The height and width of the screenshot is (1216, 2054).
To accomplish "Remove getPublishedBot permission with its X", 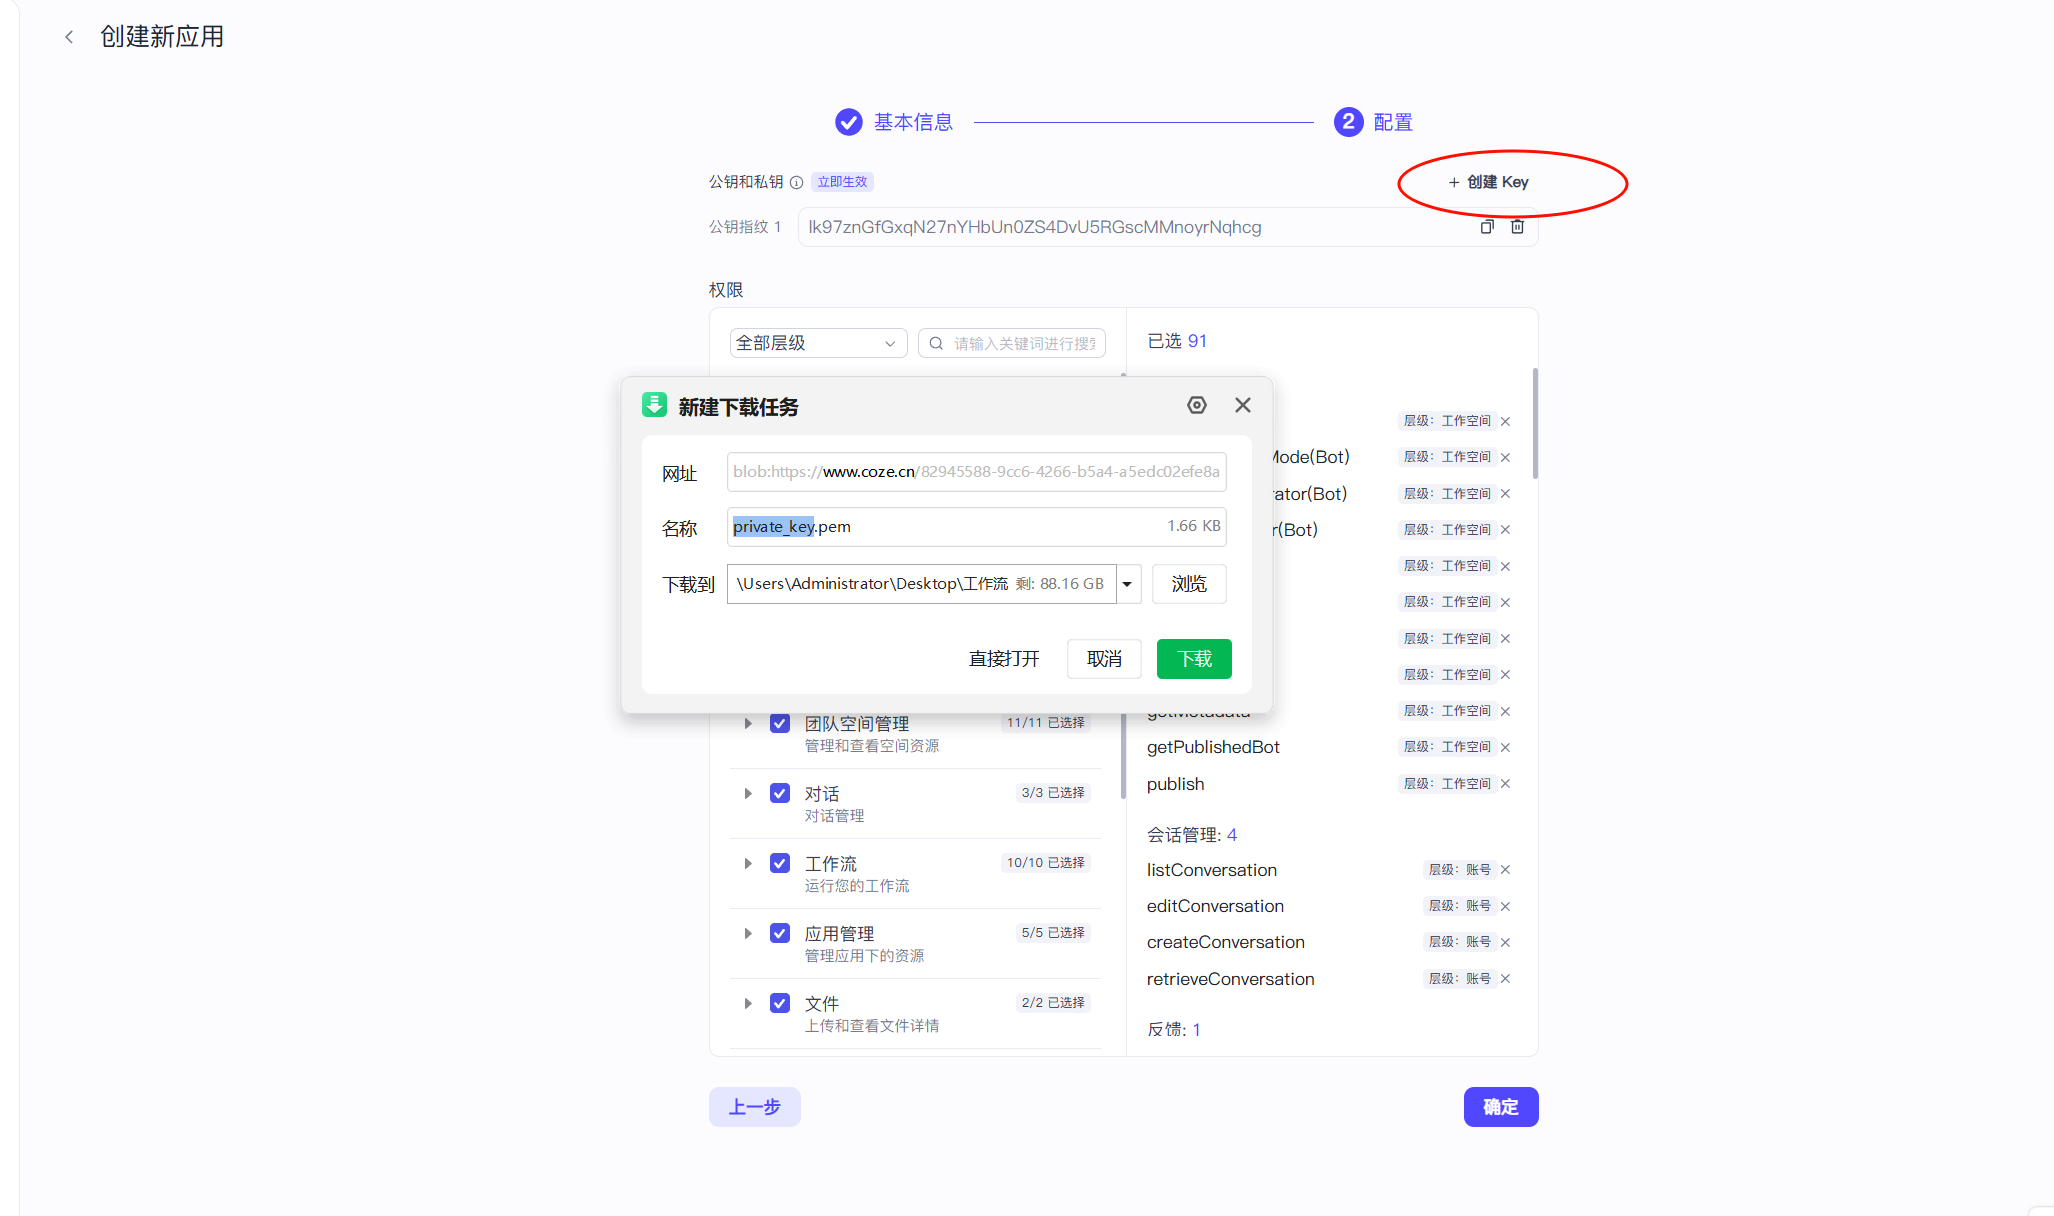I will click(1505, 747).
